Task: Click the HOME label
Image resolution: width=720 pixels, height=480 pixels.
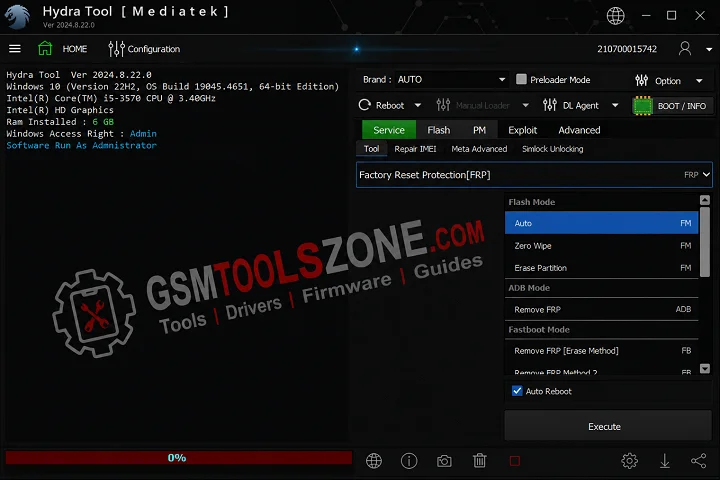Action: coord(75,49)
